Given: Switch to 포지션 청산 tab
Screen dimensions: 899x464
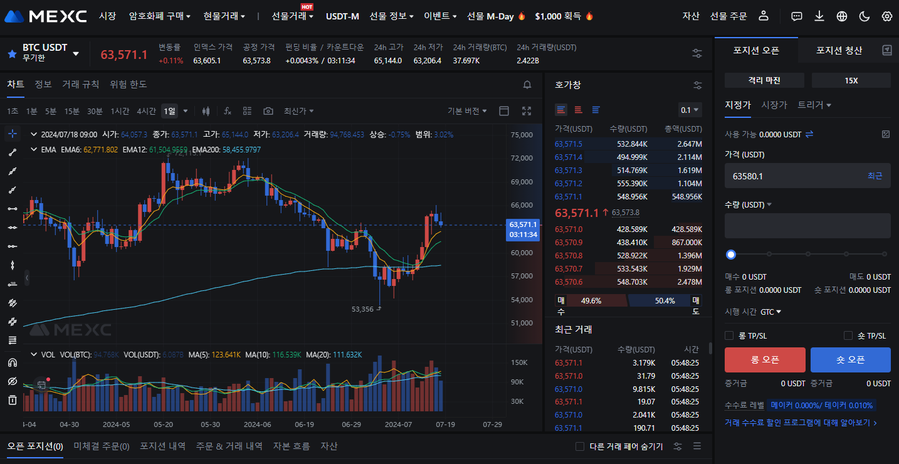Looking at the screenshot, I should pyautogui.click(x=839, y=50).
